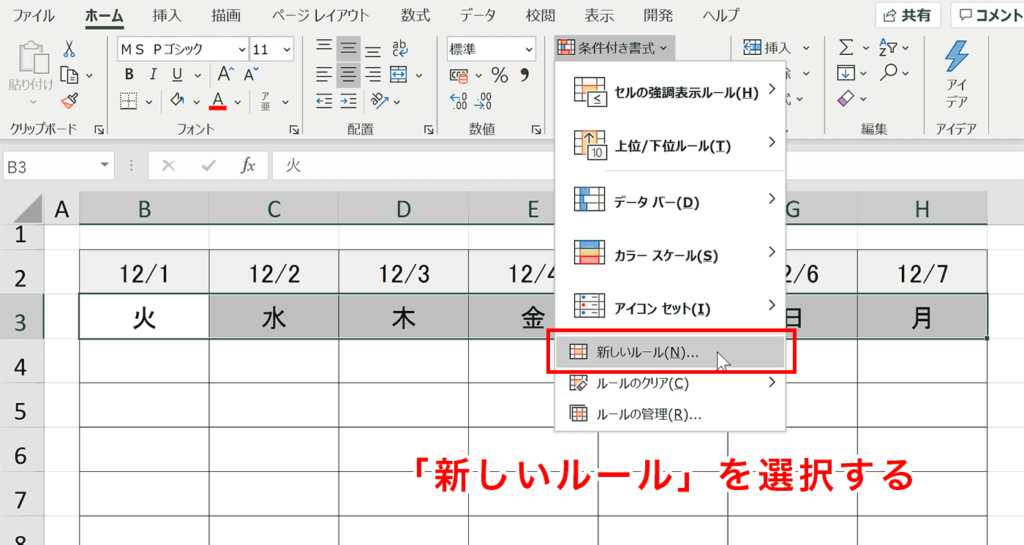Select 新しいルール(N)... menu item
Viewport: 1024px width, 545px height.
[670, 352]
